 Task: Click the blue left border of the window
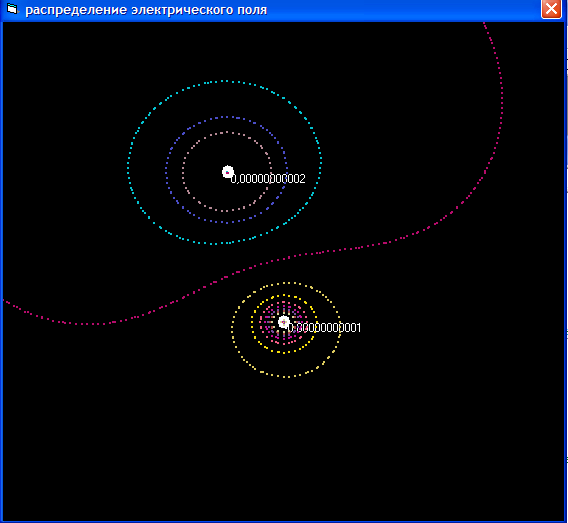pyautogui.click(x=1, y=272)
